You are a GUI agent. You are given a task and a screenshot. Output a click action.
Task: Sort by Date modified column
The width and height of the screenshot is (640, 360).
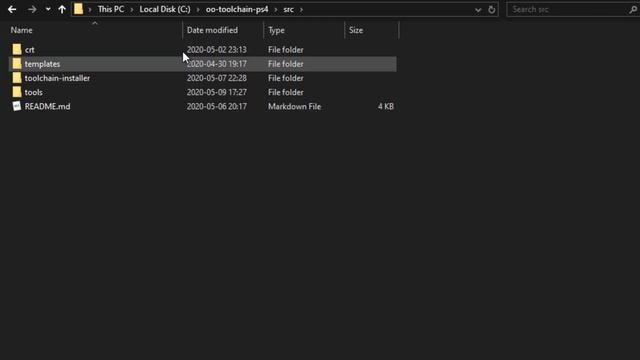(x=212, y=30)
